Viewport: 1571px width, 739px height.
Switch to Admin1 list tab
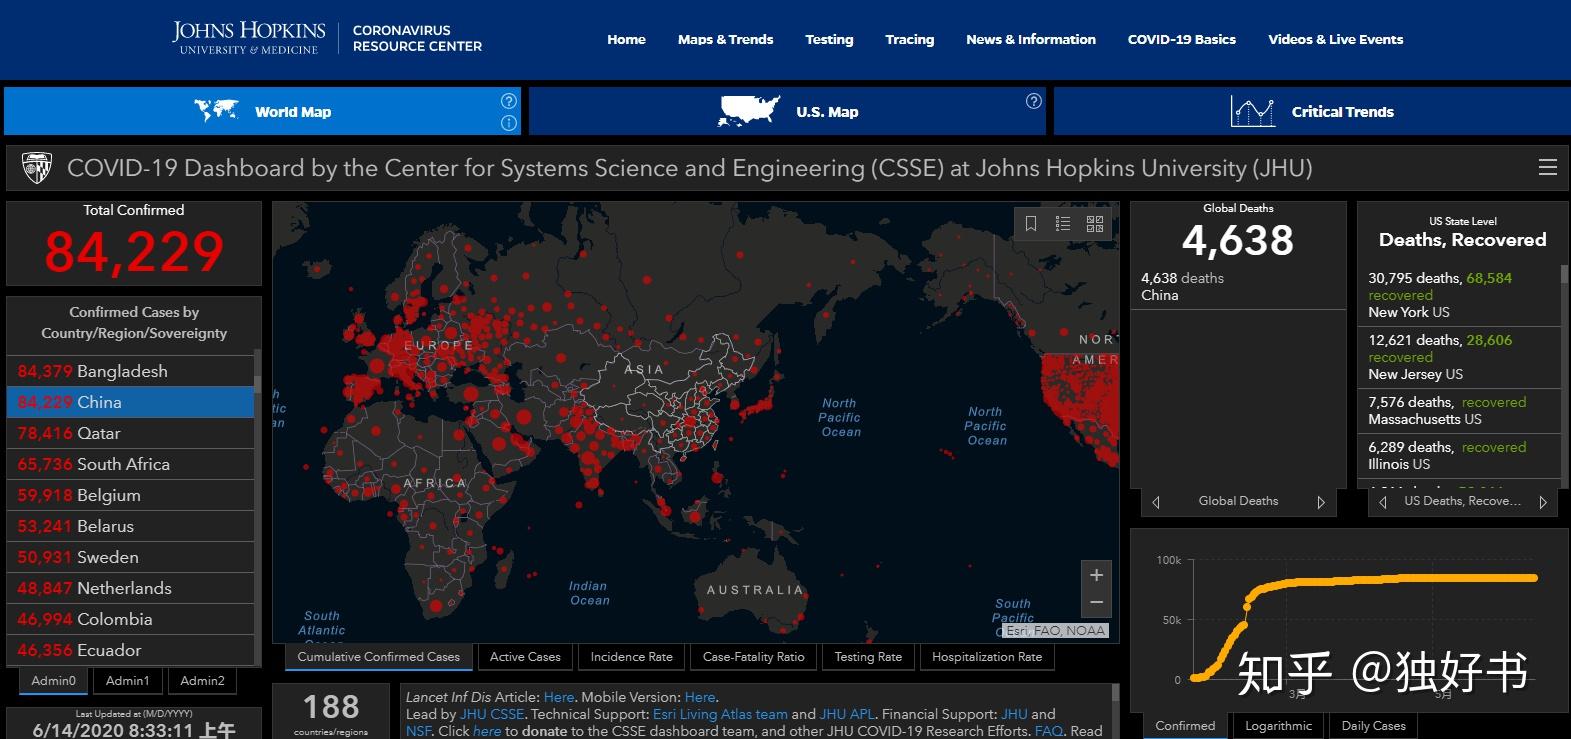click(x=128, y=681)
